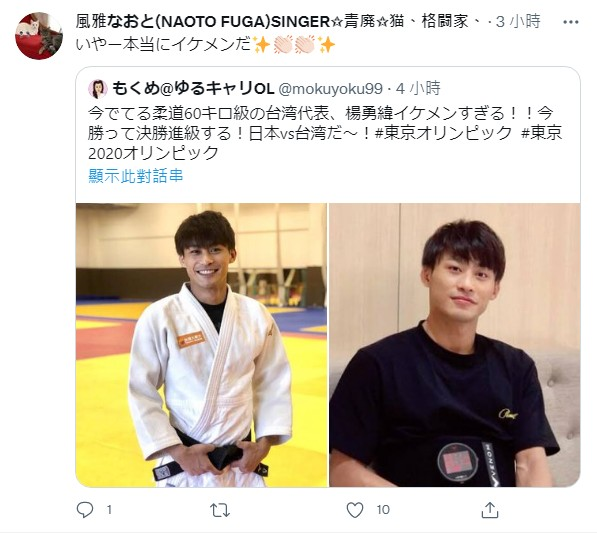Click the reply speech bubble icon

[85, 510]
